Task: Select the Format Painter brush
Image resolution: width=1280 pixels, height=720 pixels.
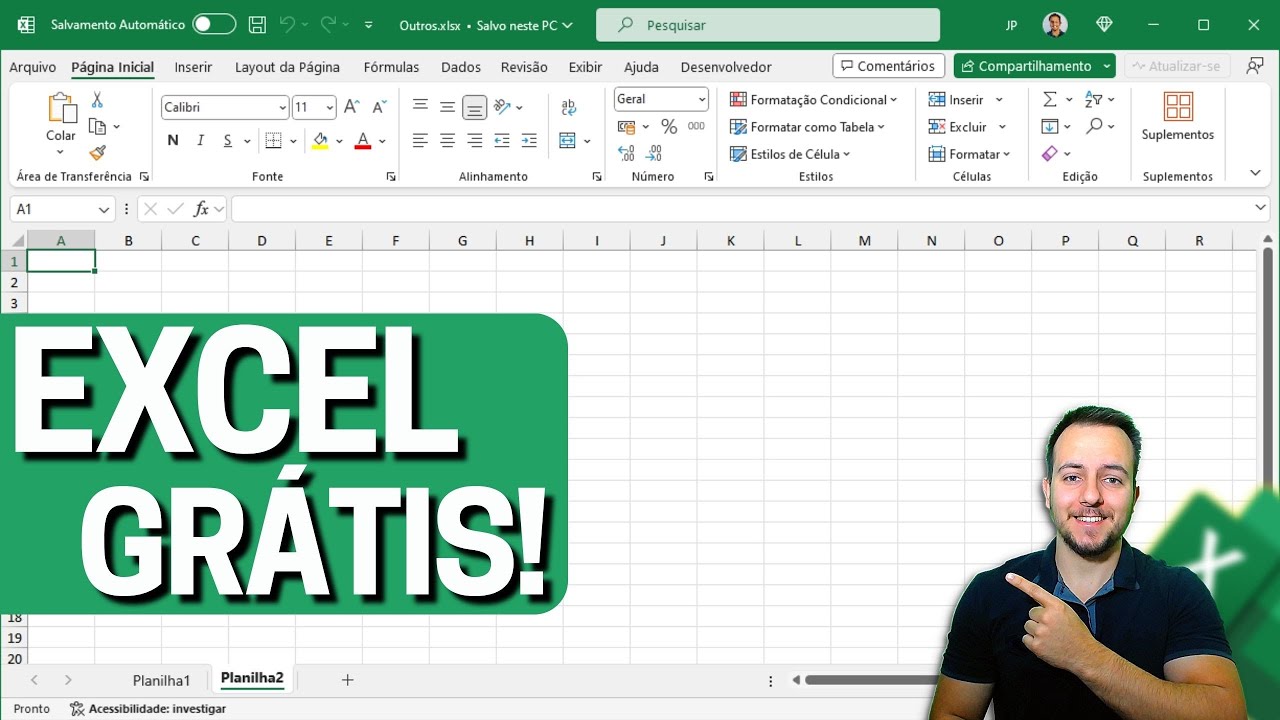Action: (x=97, y=153)
